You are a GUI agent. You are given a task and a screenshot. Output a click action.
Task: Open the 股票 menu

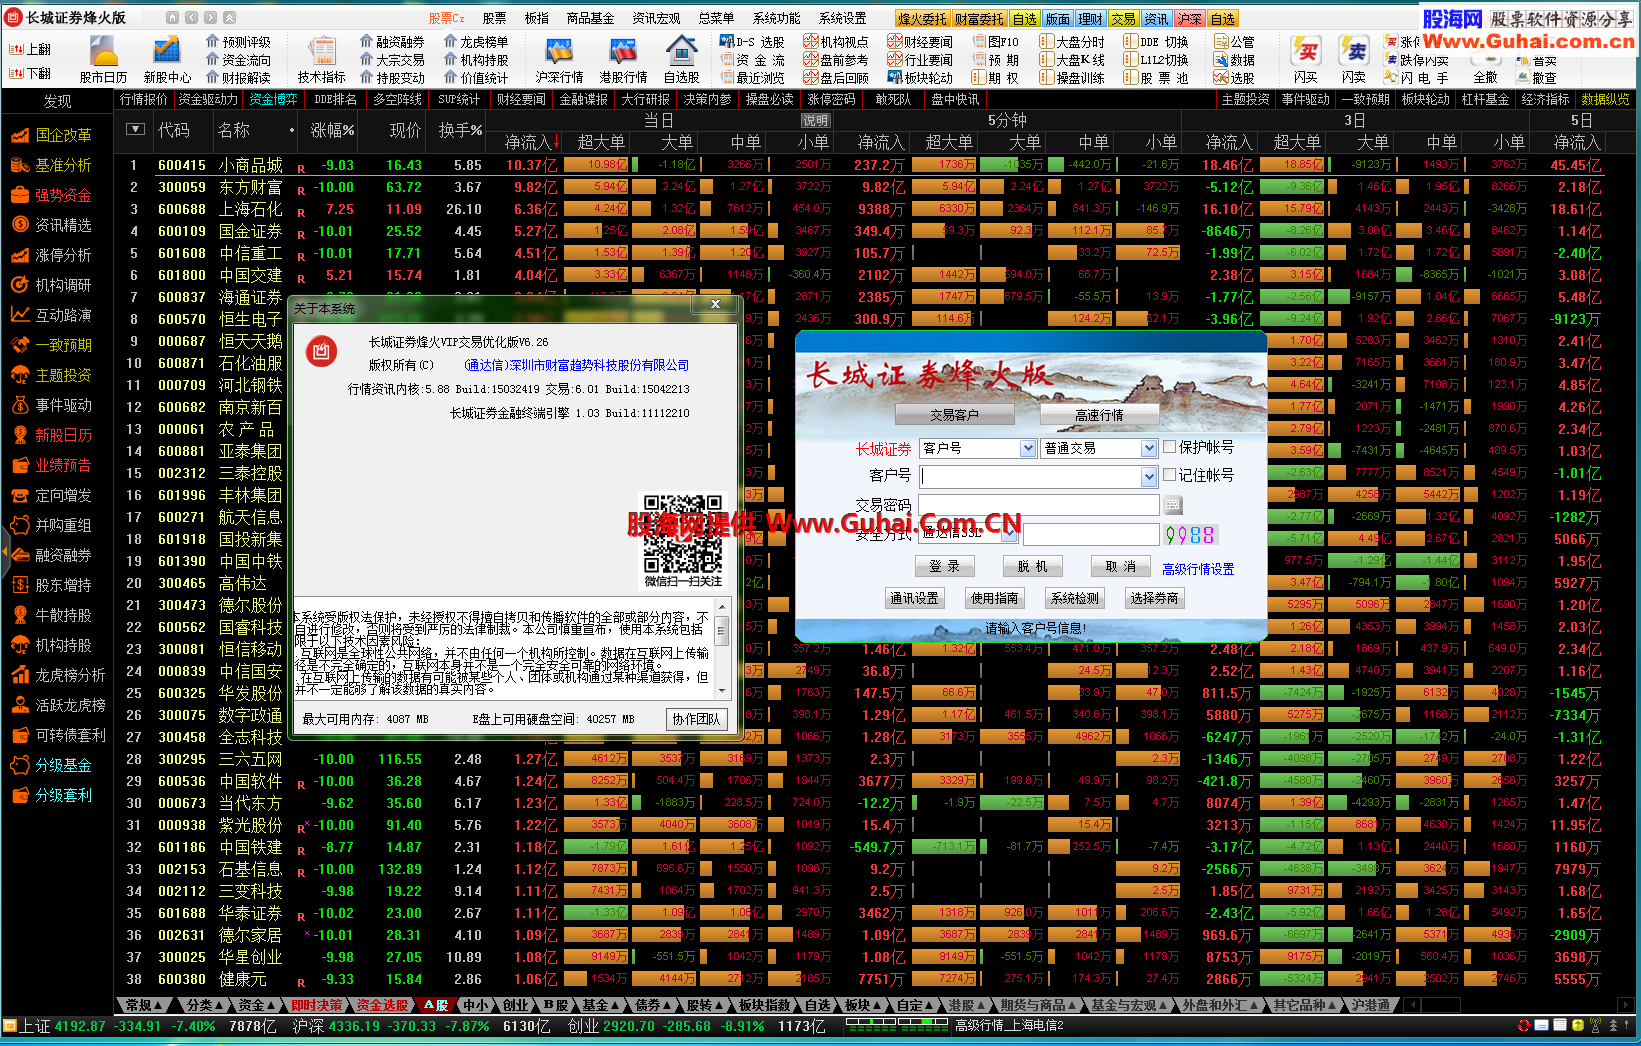[x=494, y=18]
